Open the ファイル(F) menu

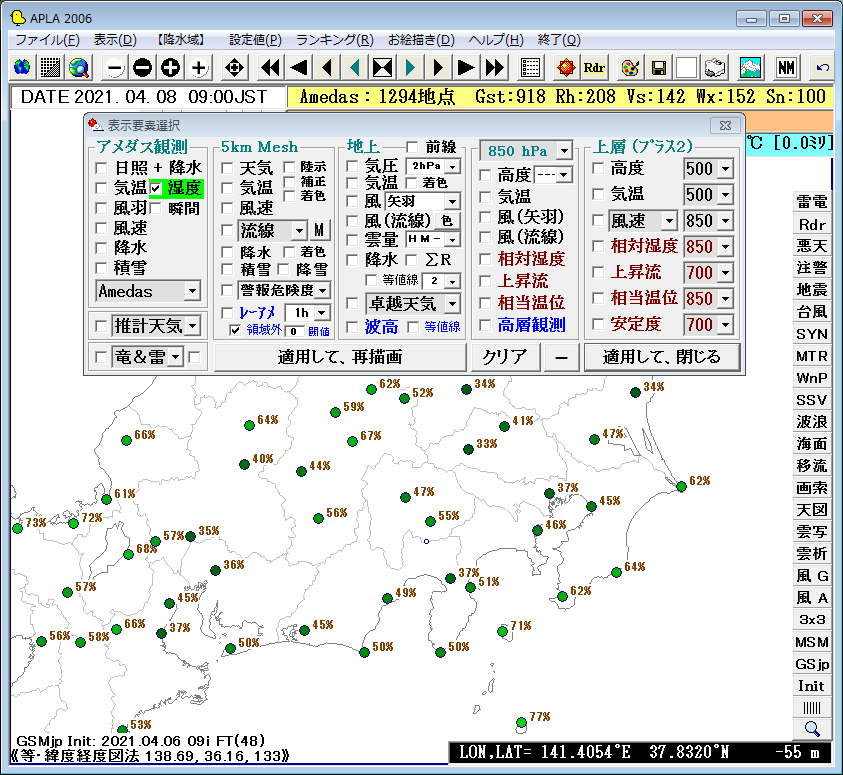47,40
